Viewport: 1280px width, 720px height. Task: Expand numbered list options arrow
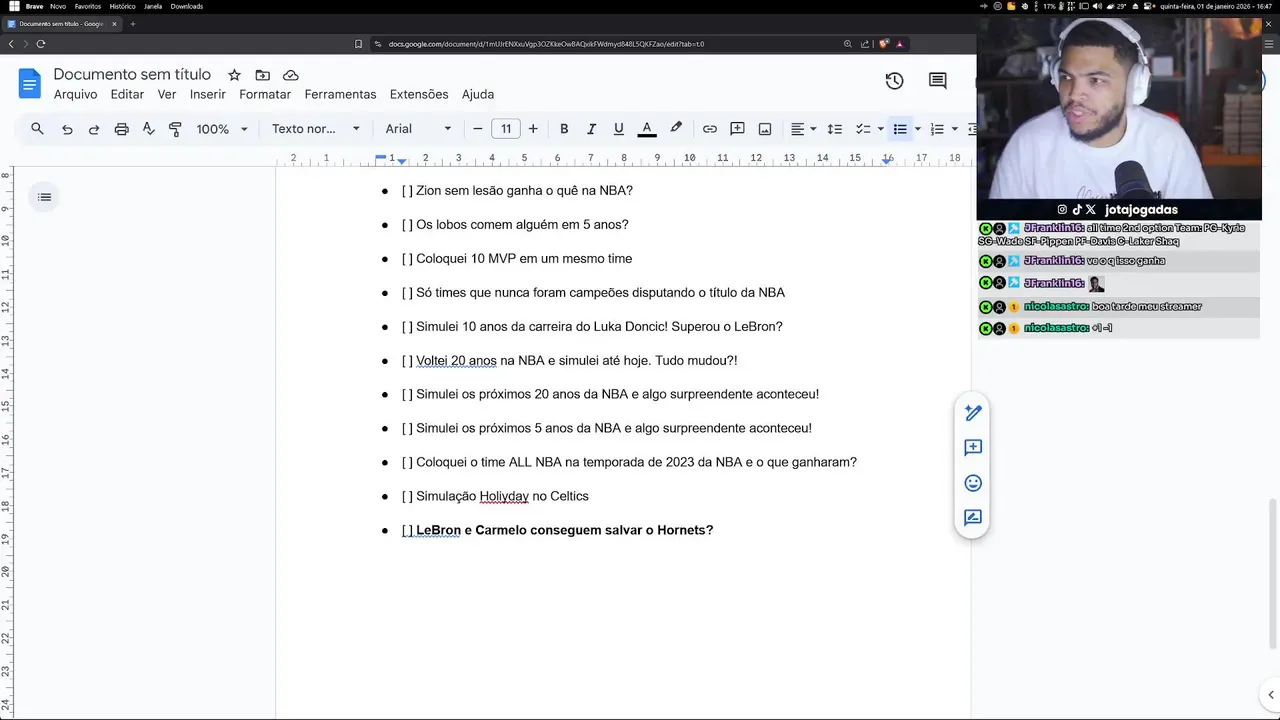coord(954,129)
